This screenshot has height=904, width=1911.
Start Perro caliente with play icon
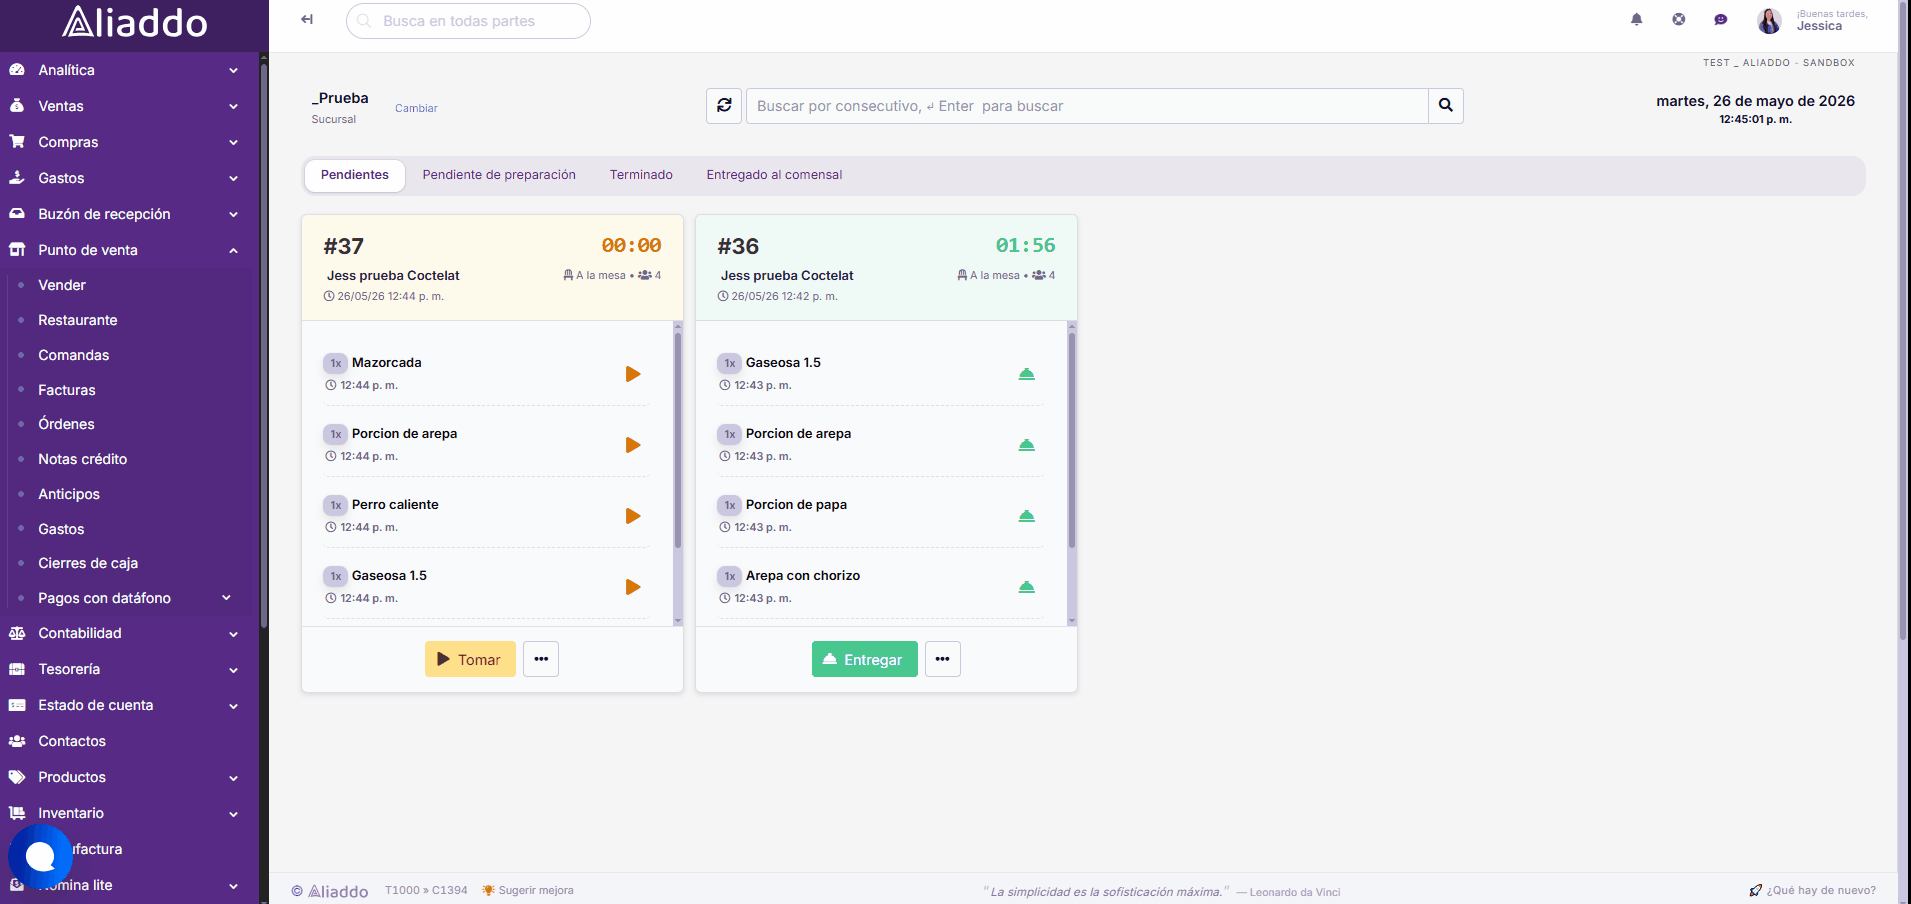pos(633,516)
